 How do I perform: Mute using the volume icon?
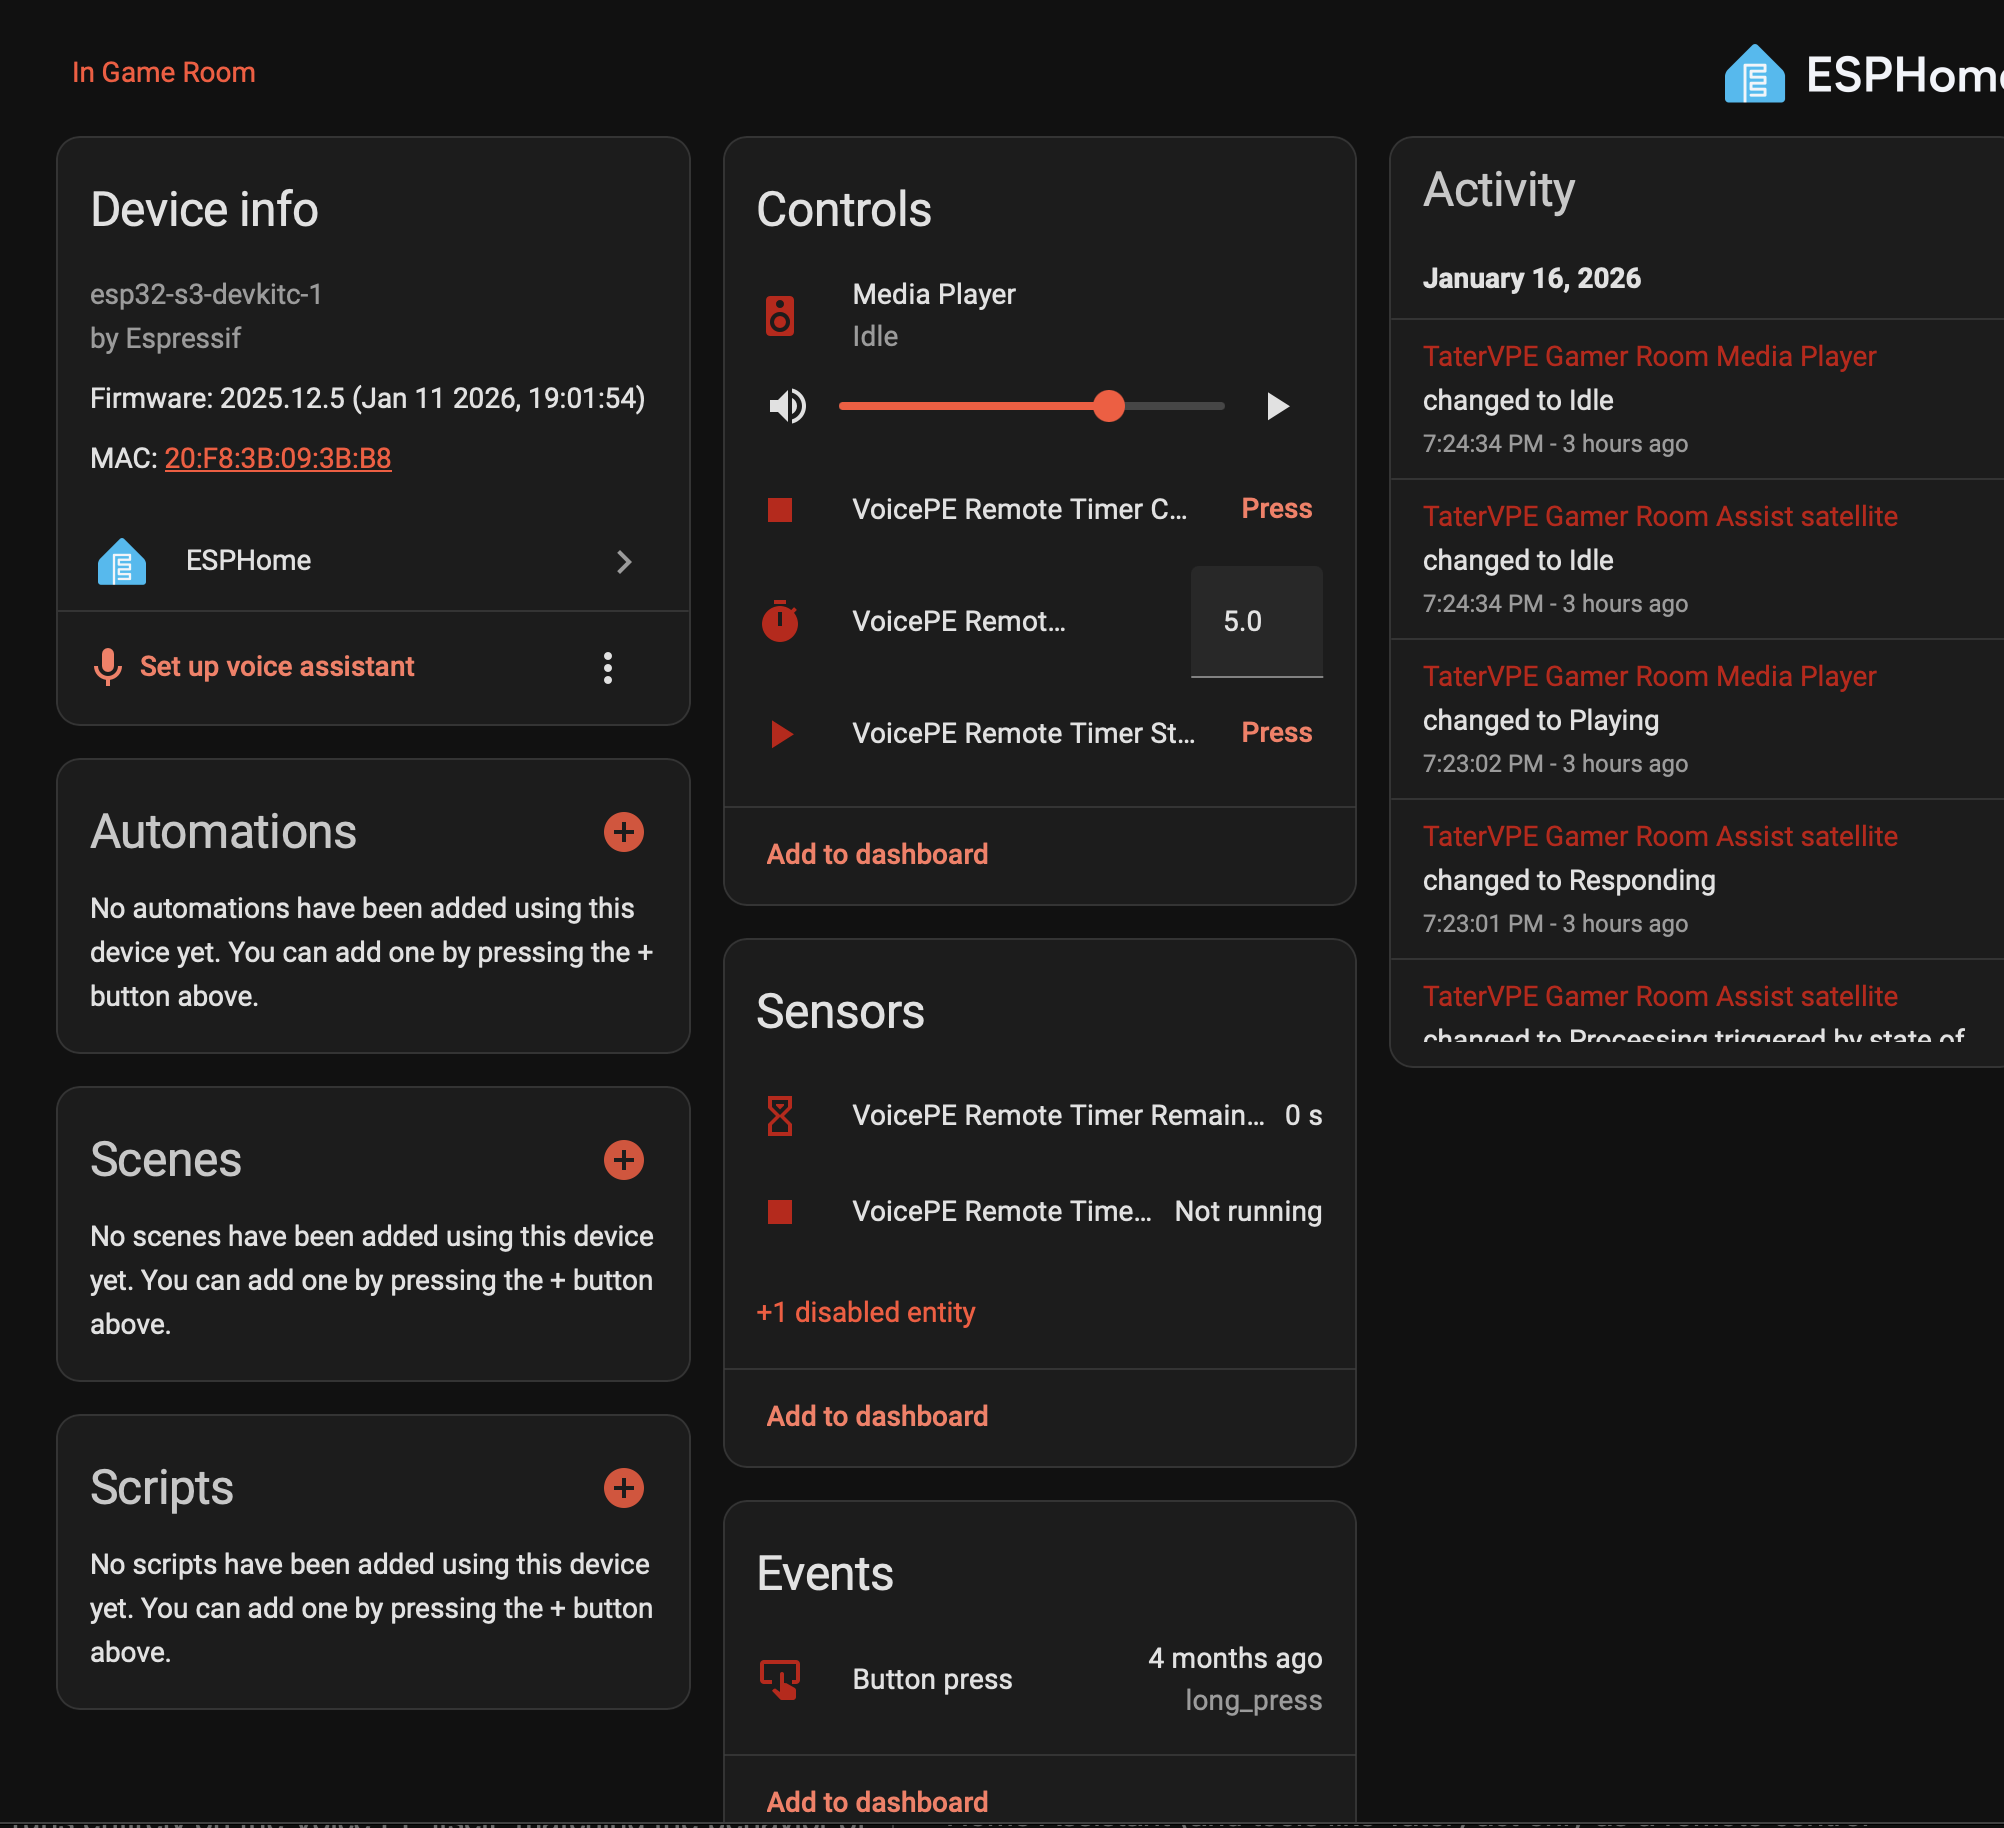pyautogui.click(x=787, y=406)
